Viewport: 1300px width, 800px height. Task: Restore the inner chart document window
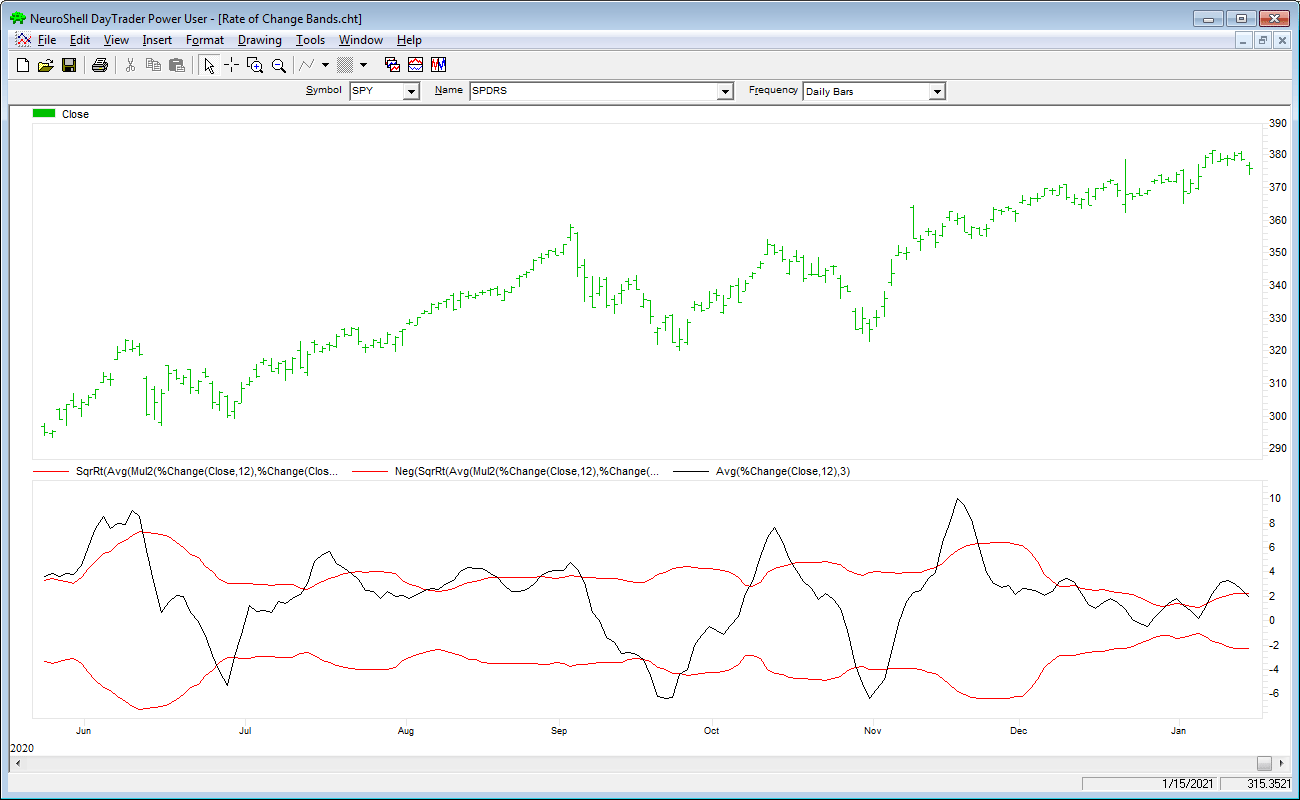tap(1262, 40)
